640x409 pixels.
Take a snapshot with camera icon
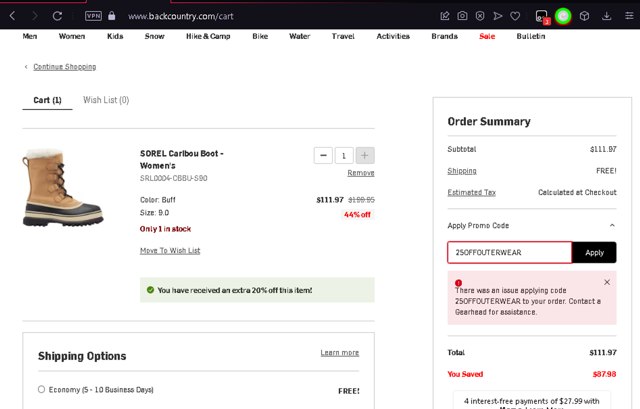462,16
